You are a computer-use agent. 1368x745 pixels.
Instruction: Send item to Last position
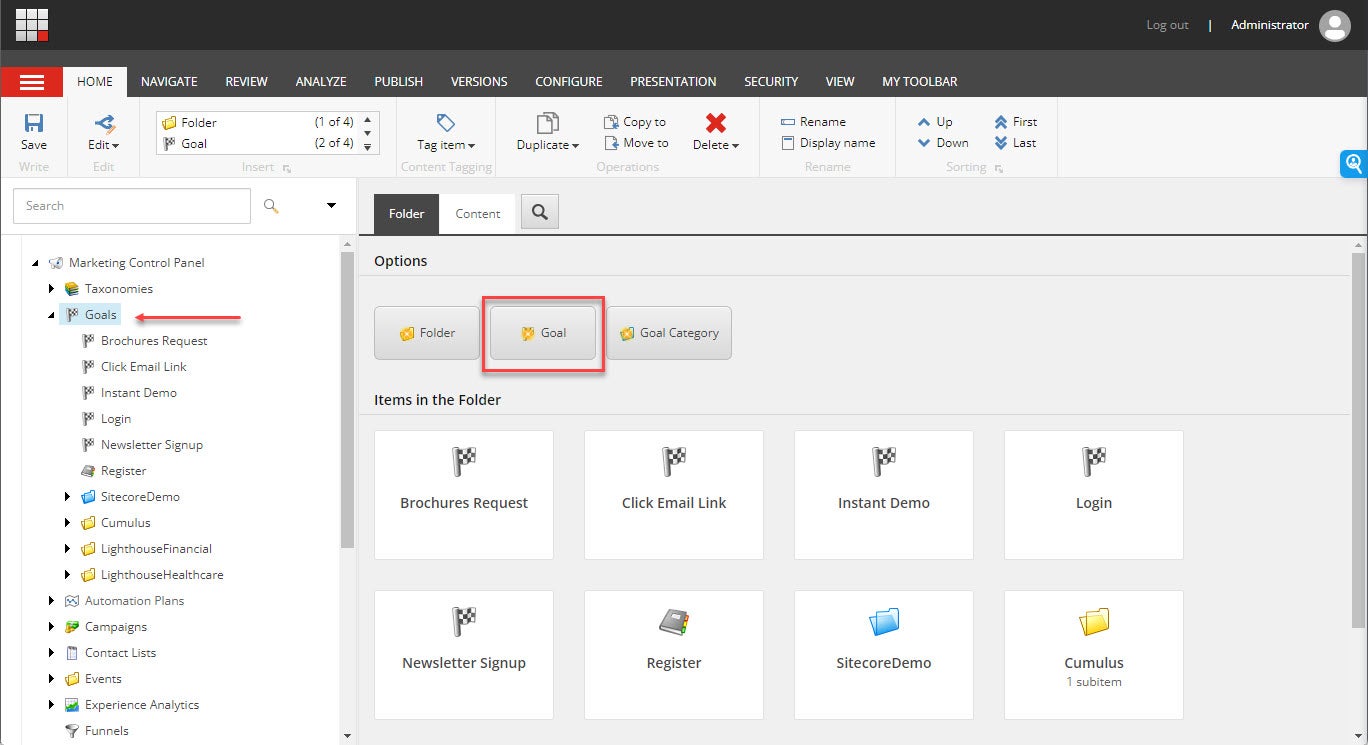tap(1001, 143)
